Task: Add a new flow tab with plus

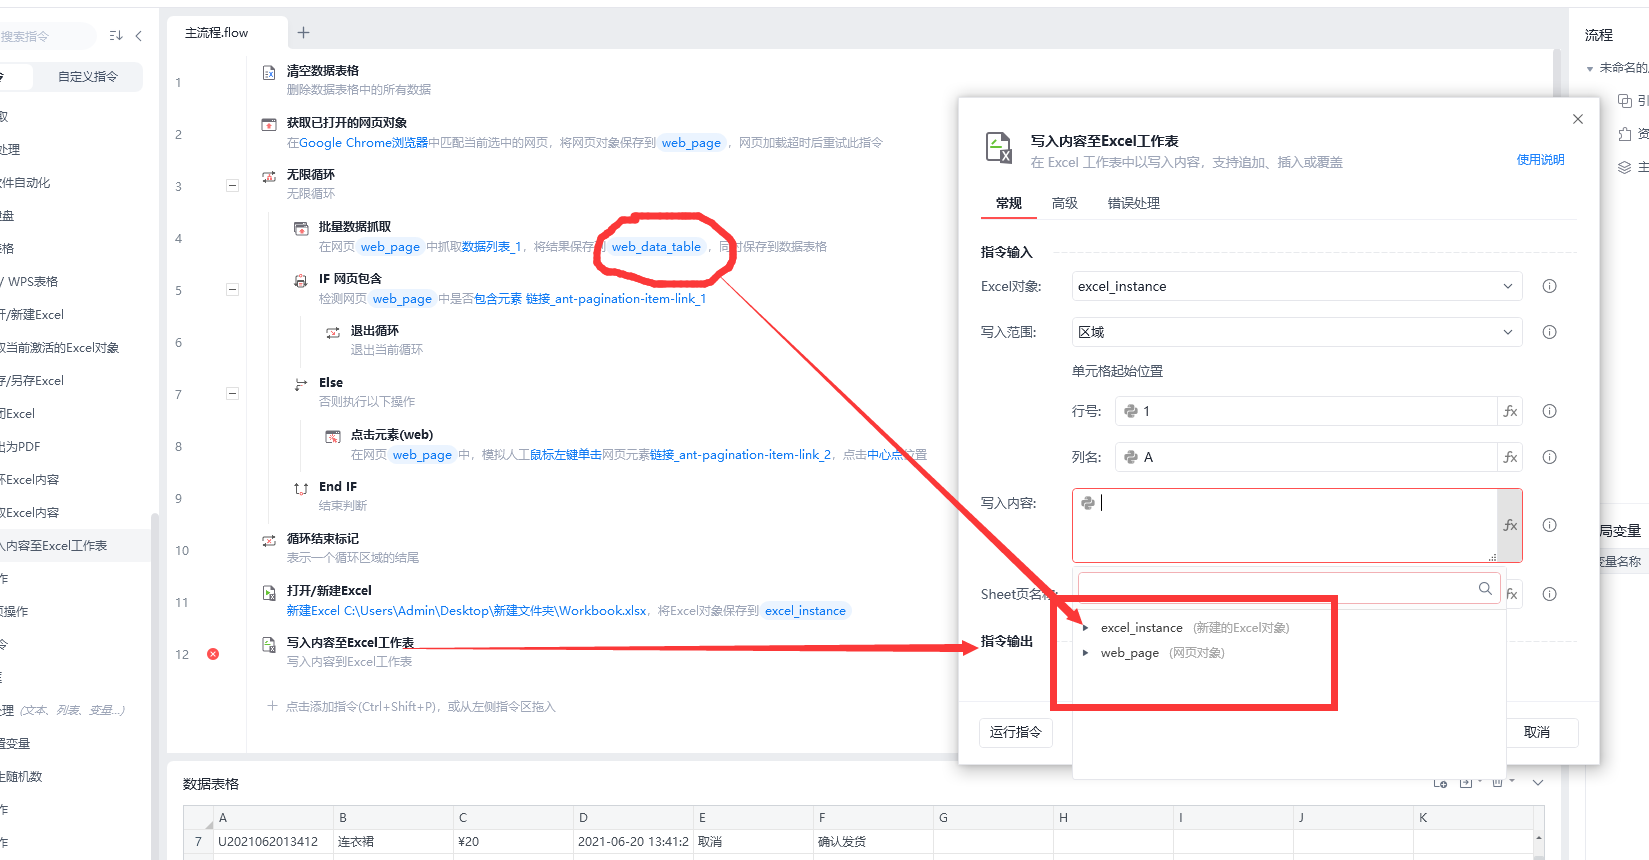Action: (304, 33)
